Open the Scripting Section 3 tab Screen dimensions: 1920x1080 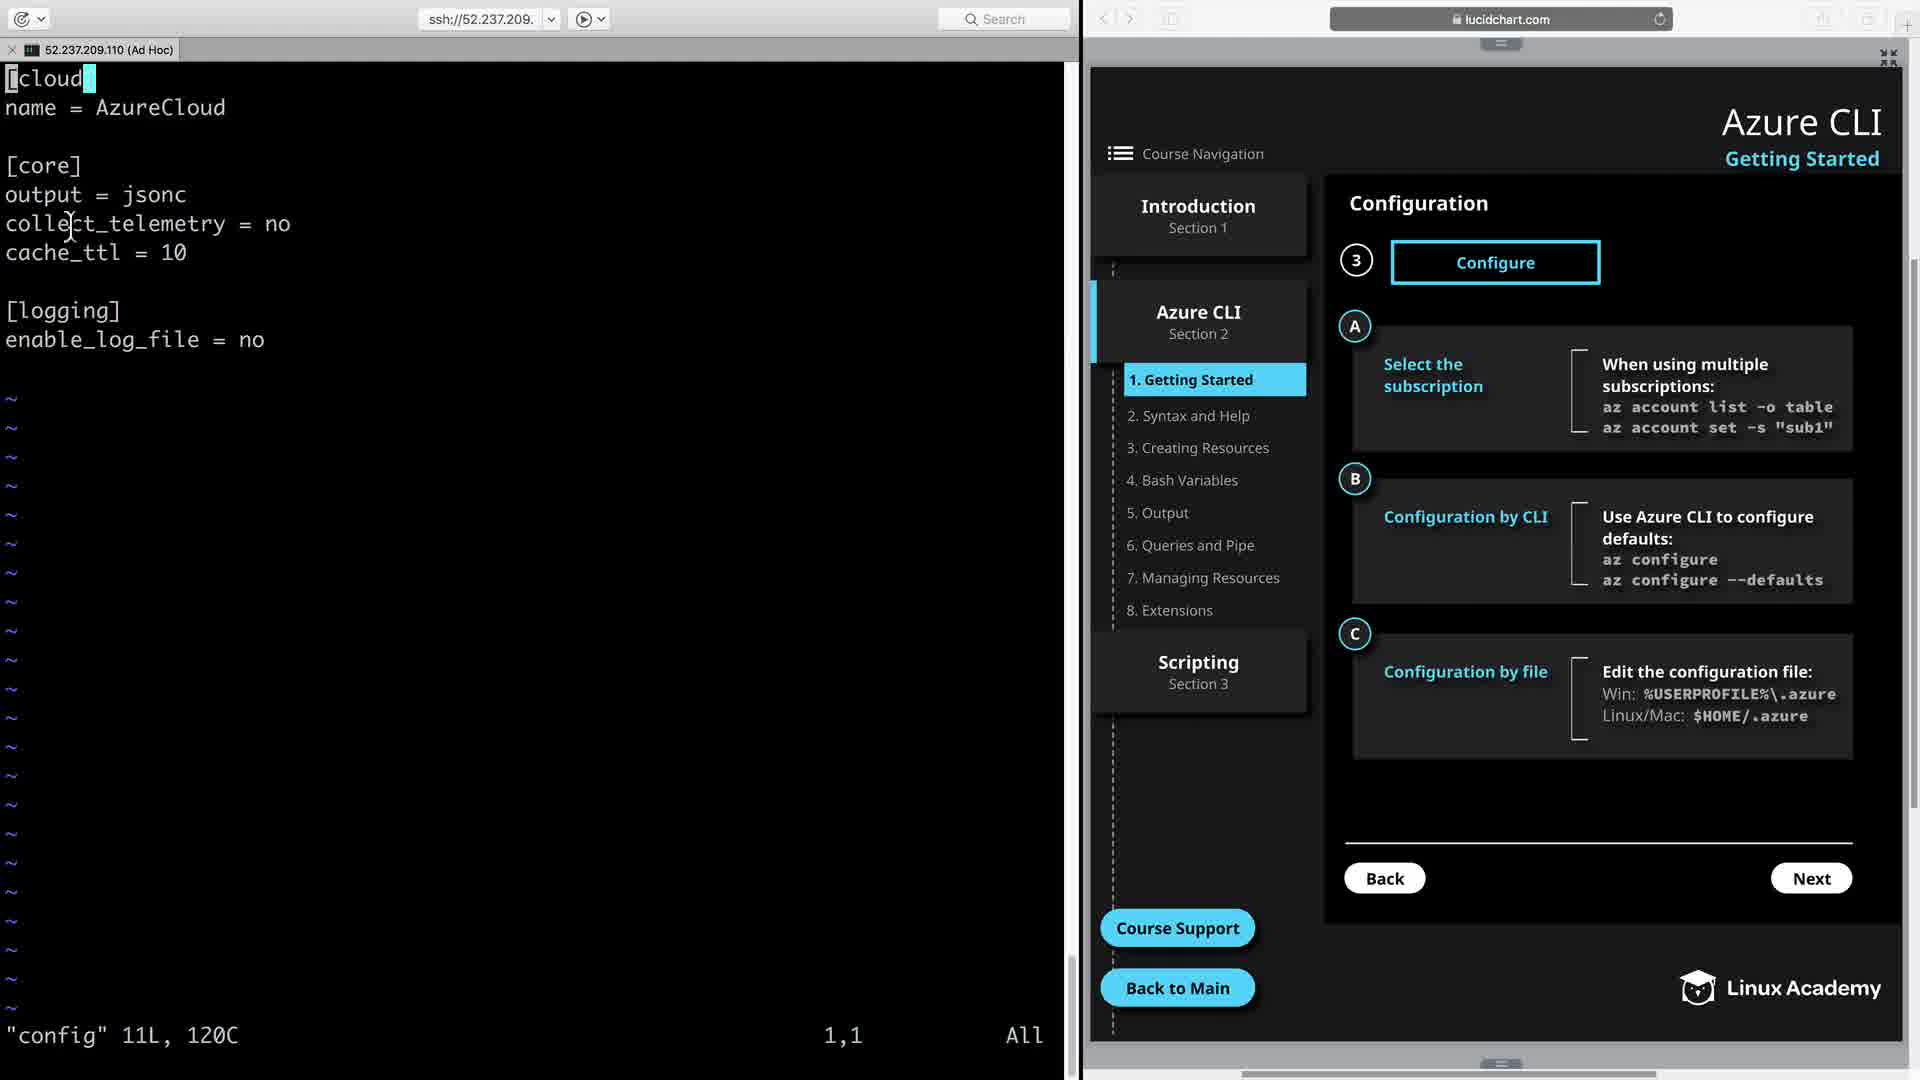pyautogui.click(x=1198, y=671)
